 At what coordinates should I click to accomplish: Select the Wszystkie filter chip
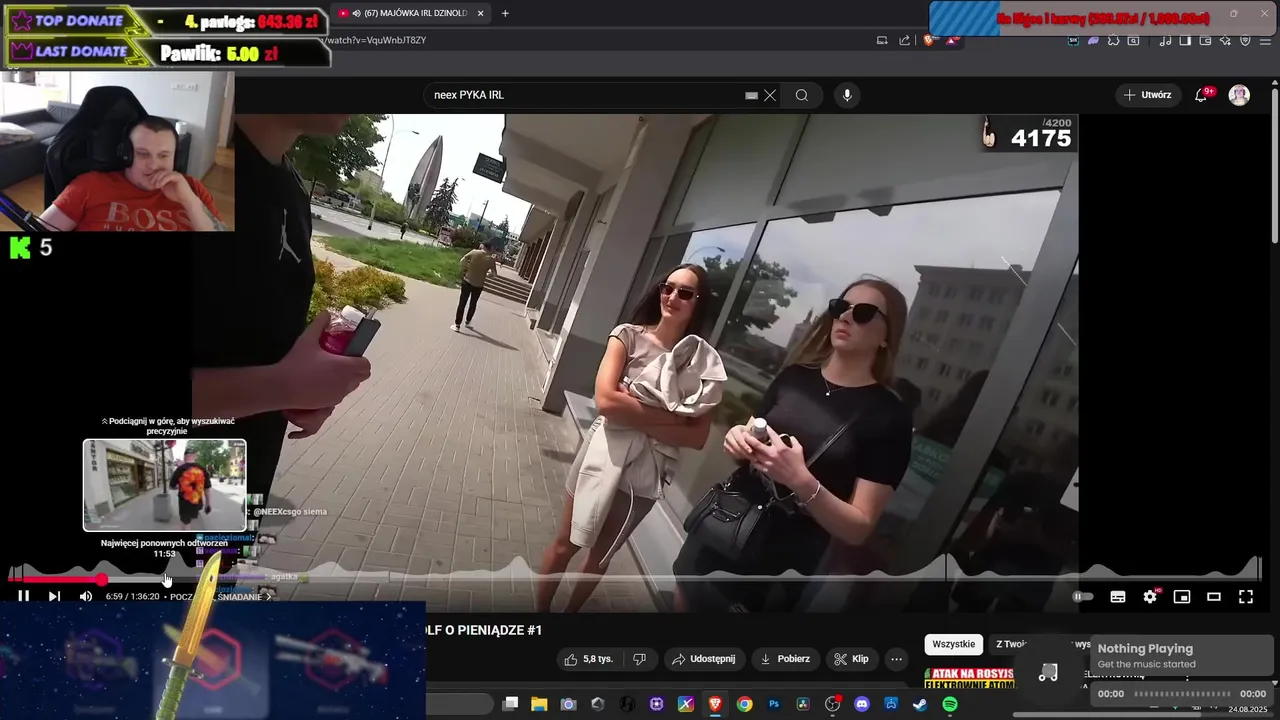(953, 645)
